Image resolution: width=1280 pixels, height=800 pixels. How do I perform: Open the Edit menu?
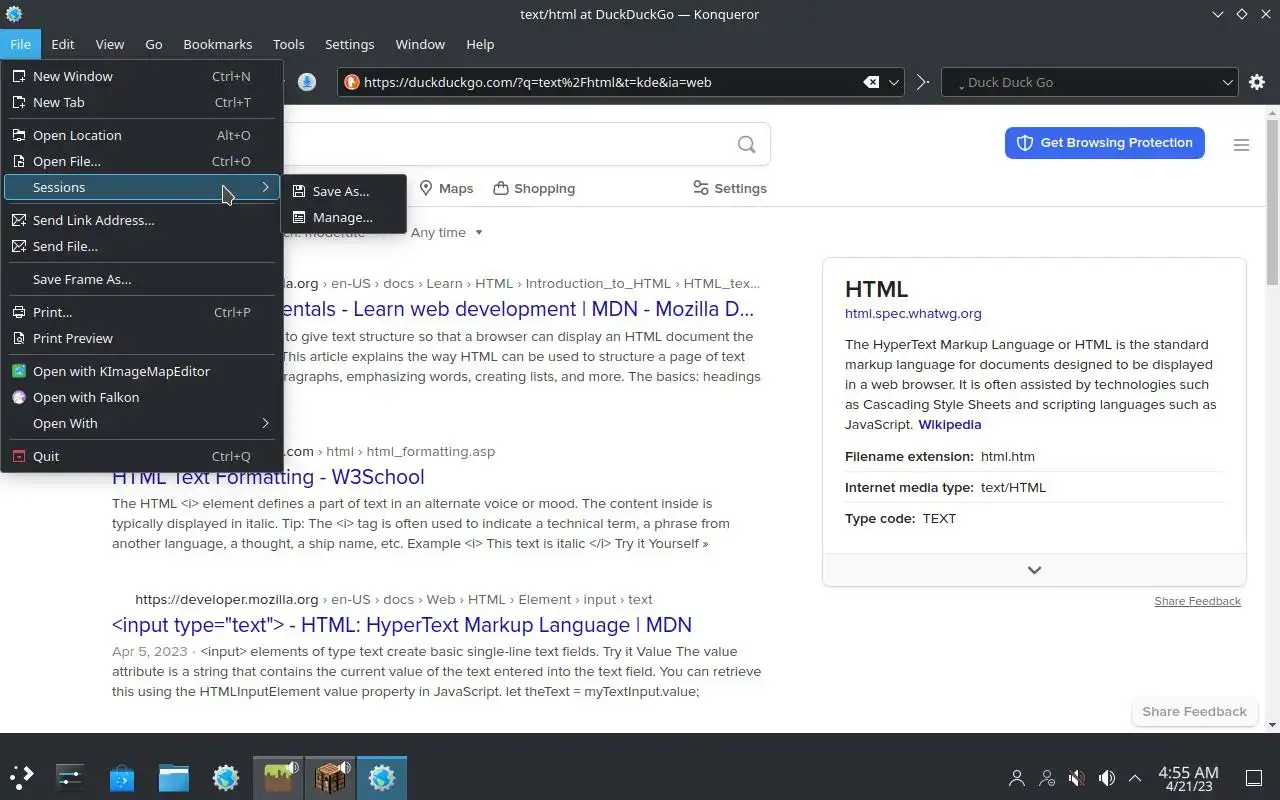coord(63,44)
